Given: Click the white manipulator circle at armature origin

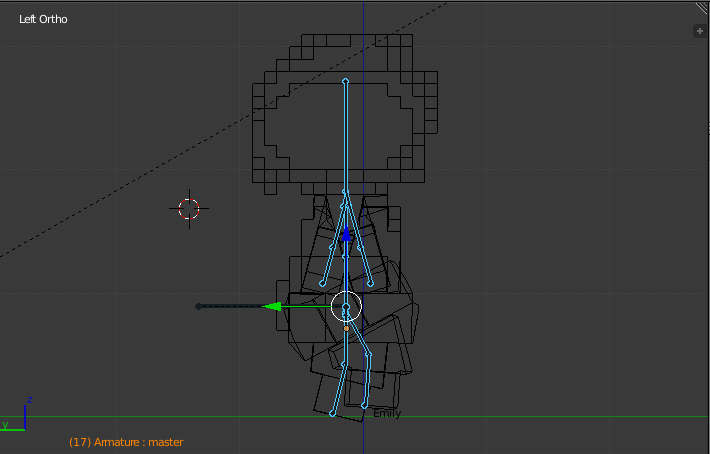Looking at the screenshot, I should pyautogui.click(x=346, y=306).
